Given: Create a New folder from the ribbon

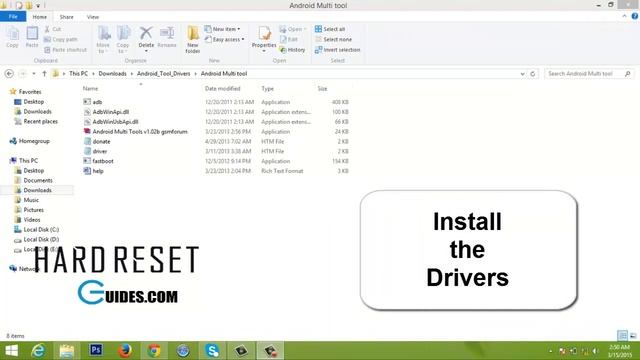Looking at the screenshot, I should click(x=193, y=40).
